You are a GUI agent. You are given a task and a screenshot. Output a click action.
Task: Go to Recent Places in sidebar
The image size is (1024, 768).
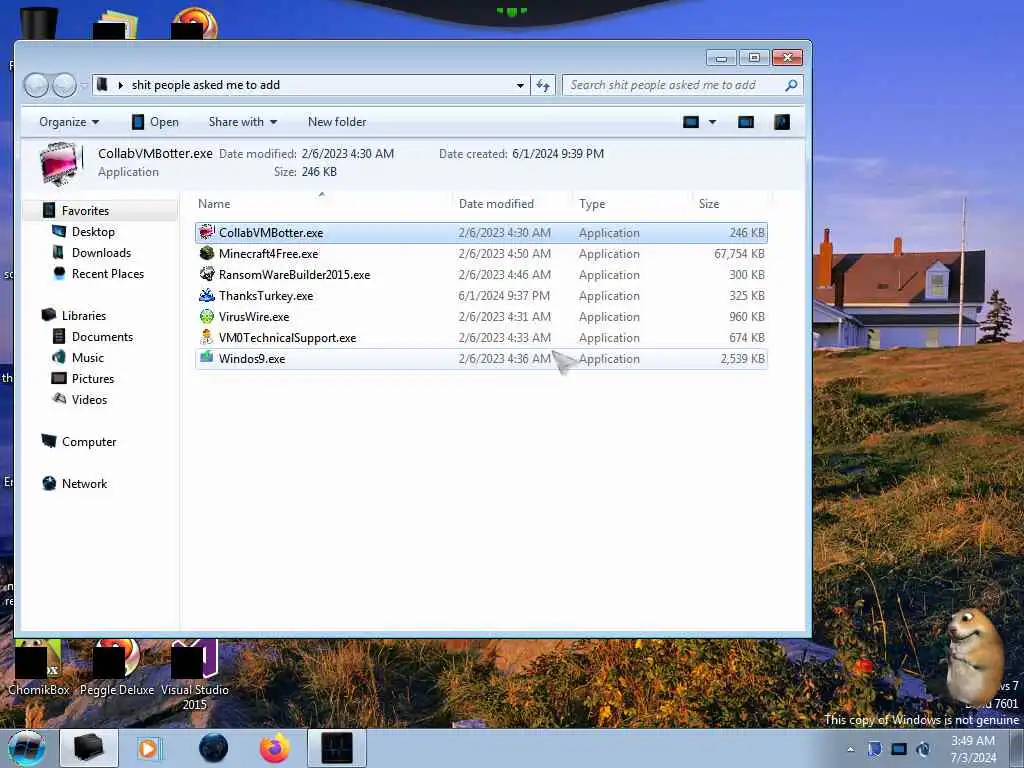[x=108, y=274]
